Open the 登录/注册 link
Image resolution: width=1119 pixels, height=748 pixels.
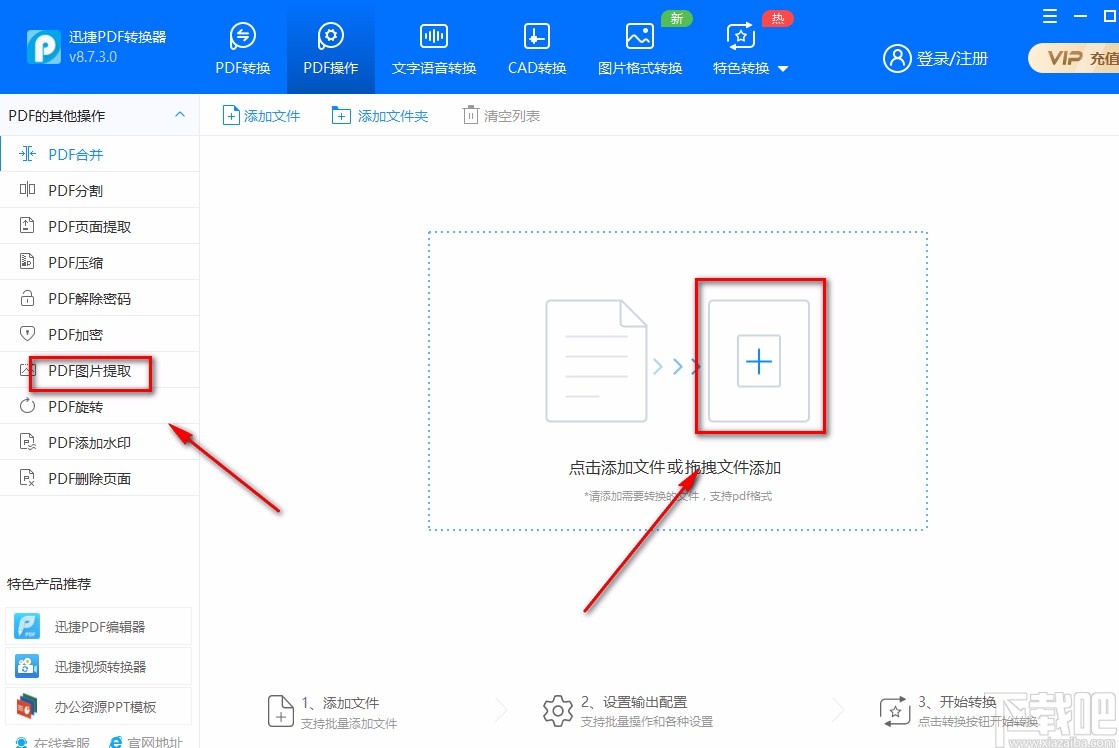tap(952, 59)
